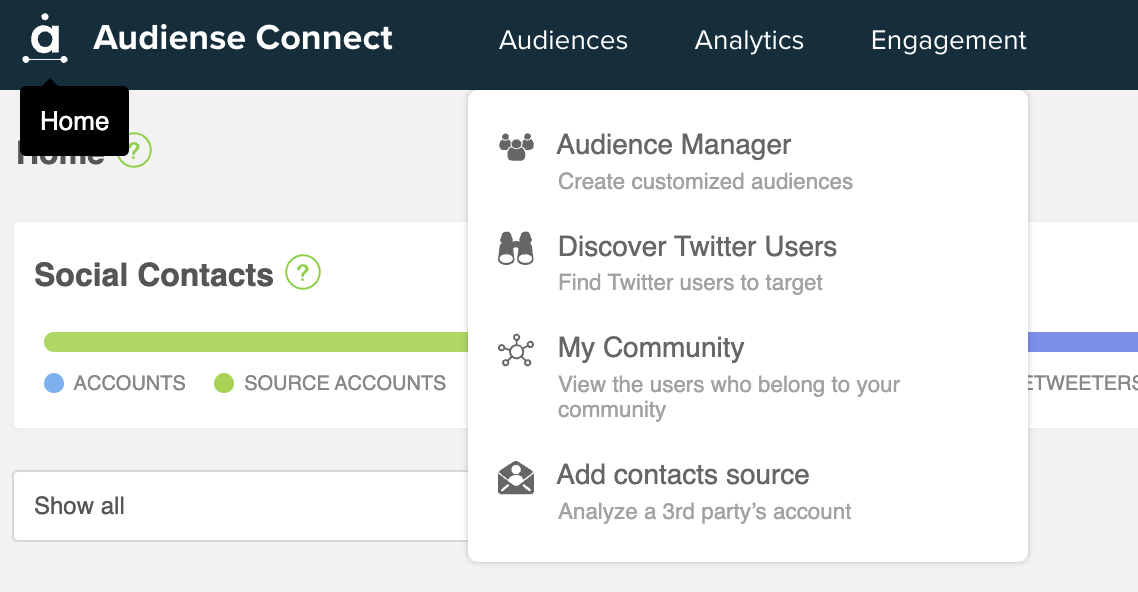Click 'Find Twitter users to target' text
This screenshot has width=1138, height=592.
click(689, 282)
